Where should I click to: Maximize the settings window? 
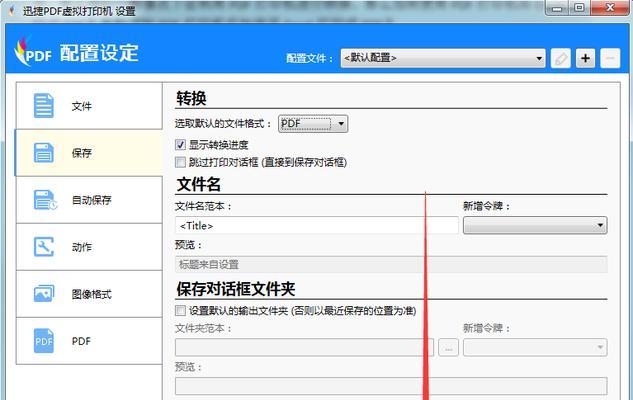[x=579, y=8]
